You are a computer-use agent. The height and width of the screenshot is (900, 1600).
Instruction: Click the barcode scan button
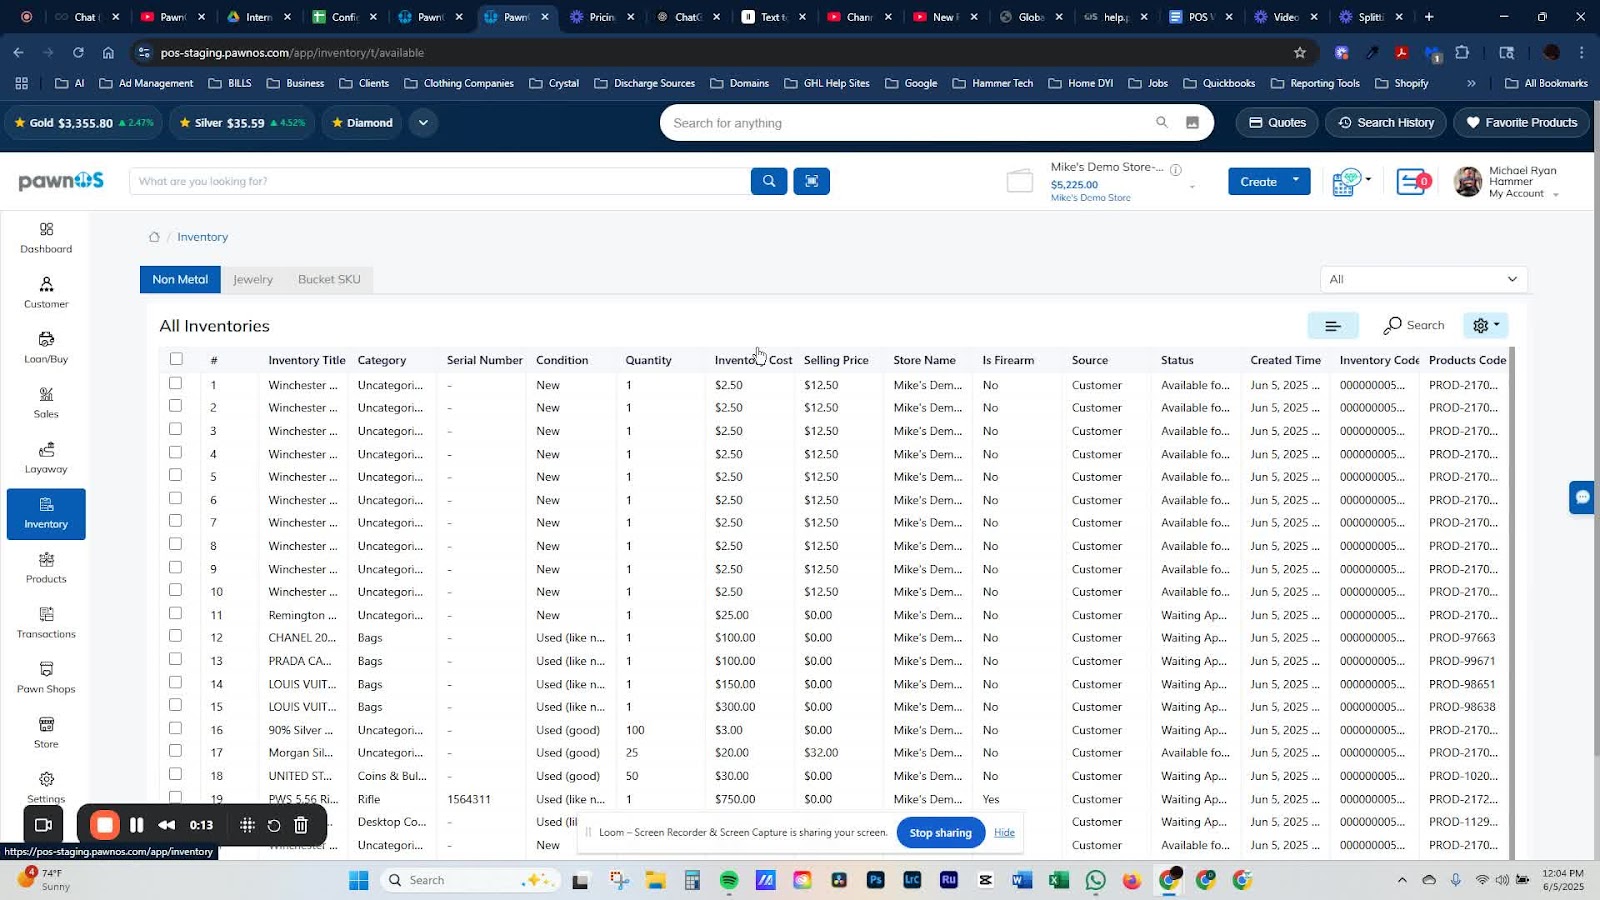pyautogui.click(x=811, y=181)
